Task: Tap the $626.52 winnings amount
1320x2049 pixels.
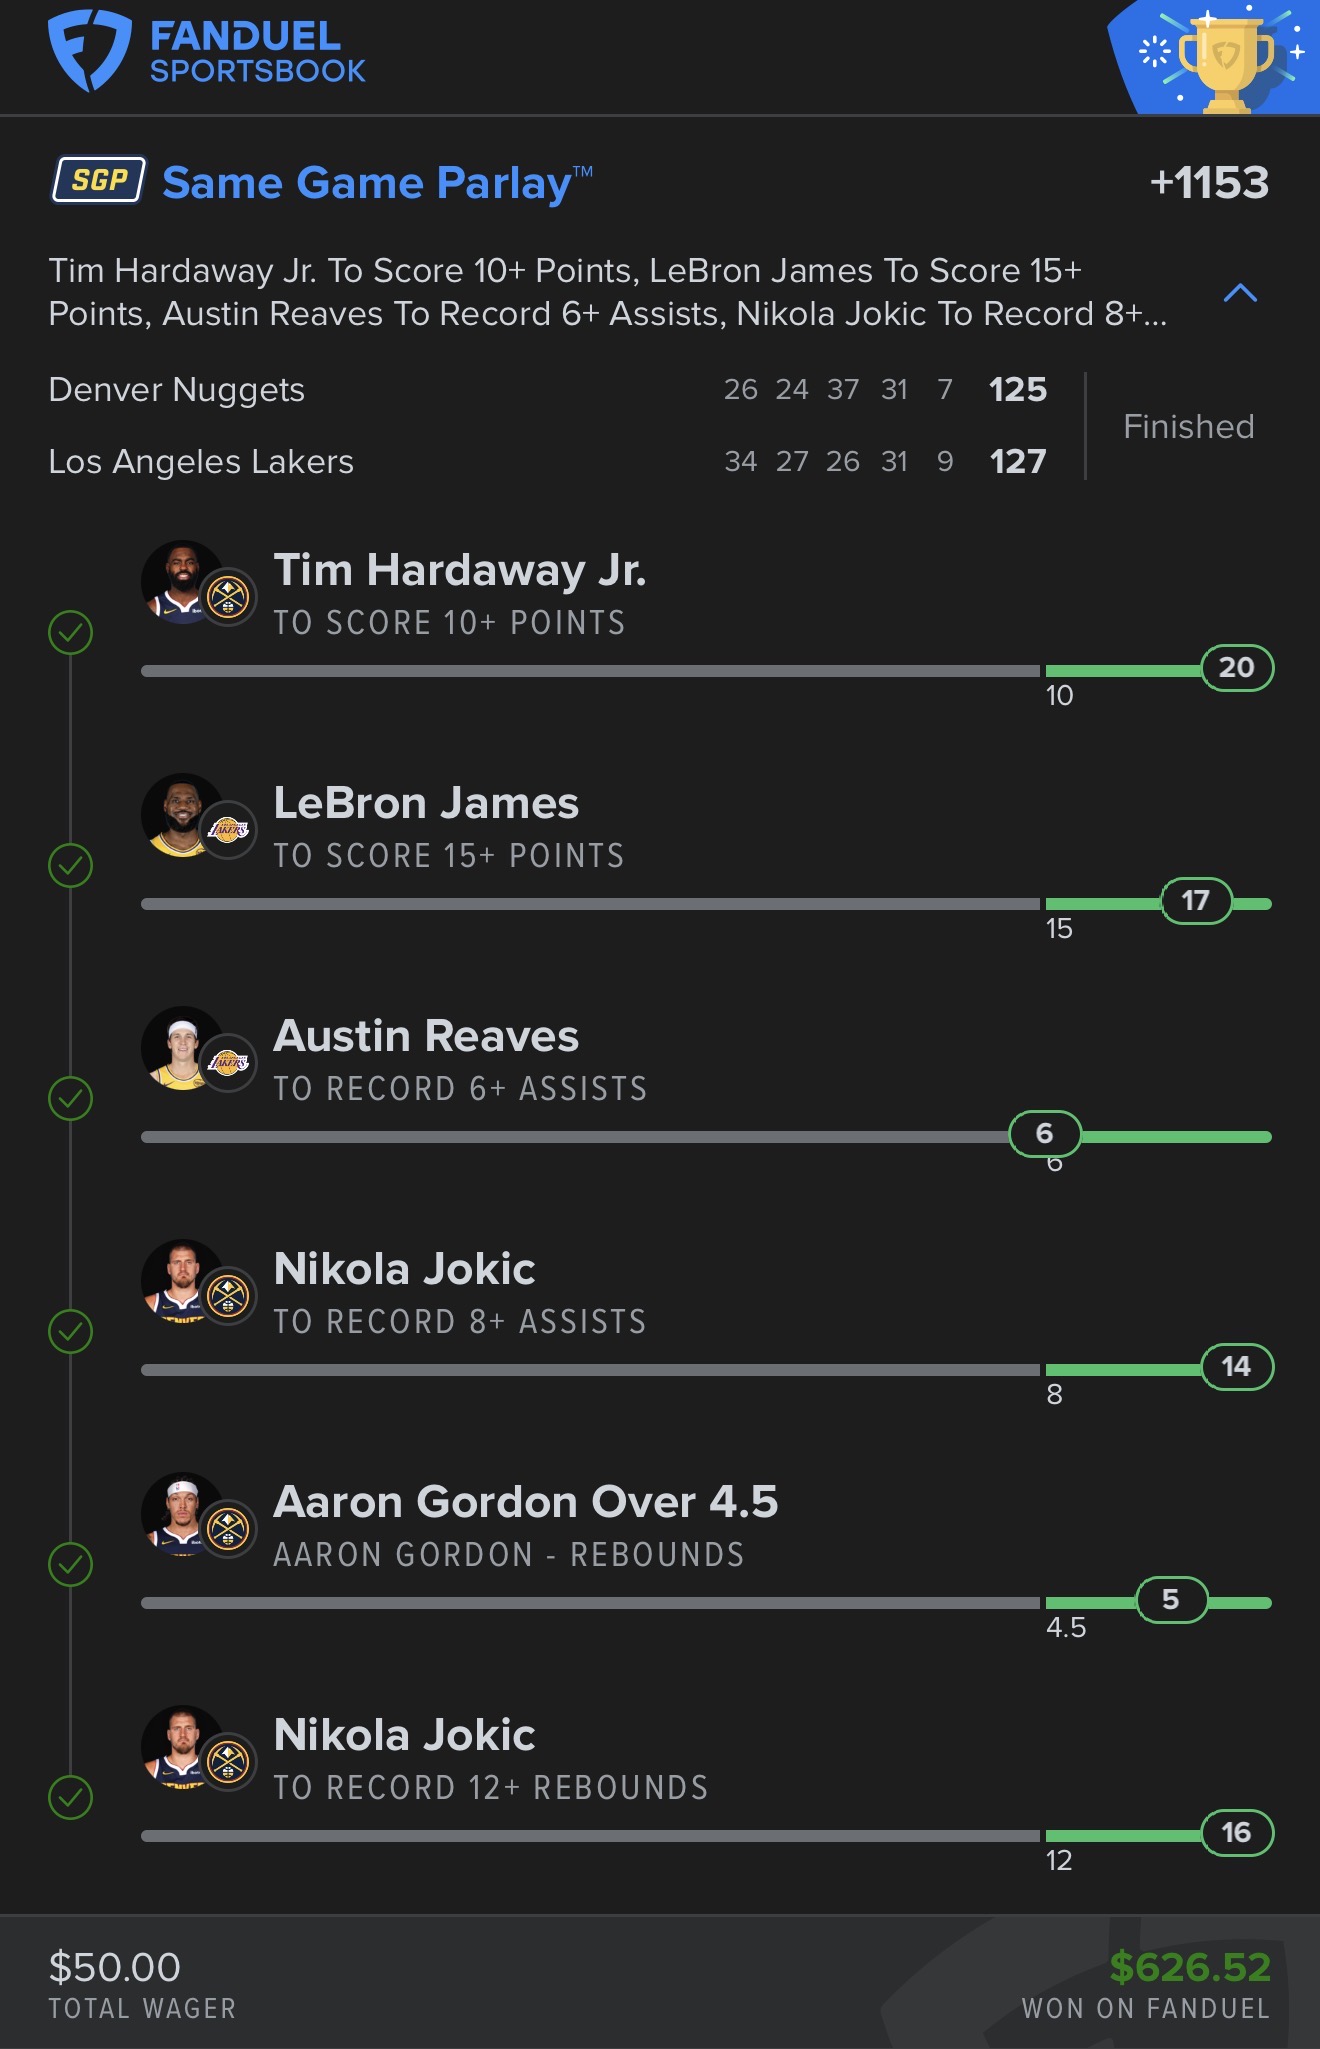Action: (x=1190, y=1968)
